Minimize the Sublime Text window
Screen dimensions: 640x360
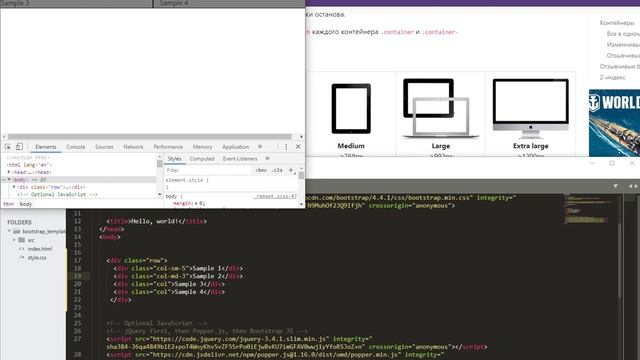[x=593, y=163]
